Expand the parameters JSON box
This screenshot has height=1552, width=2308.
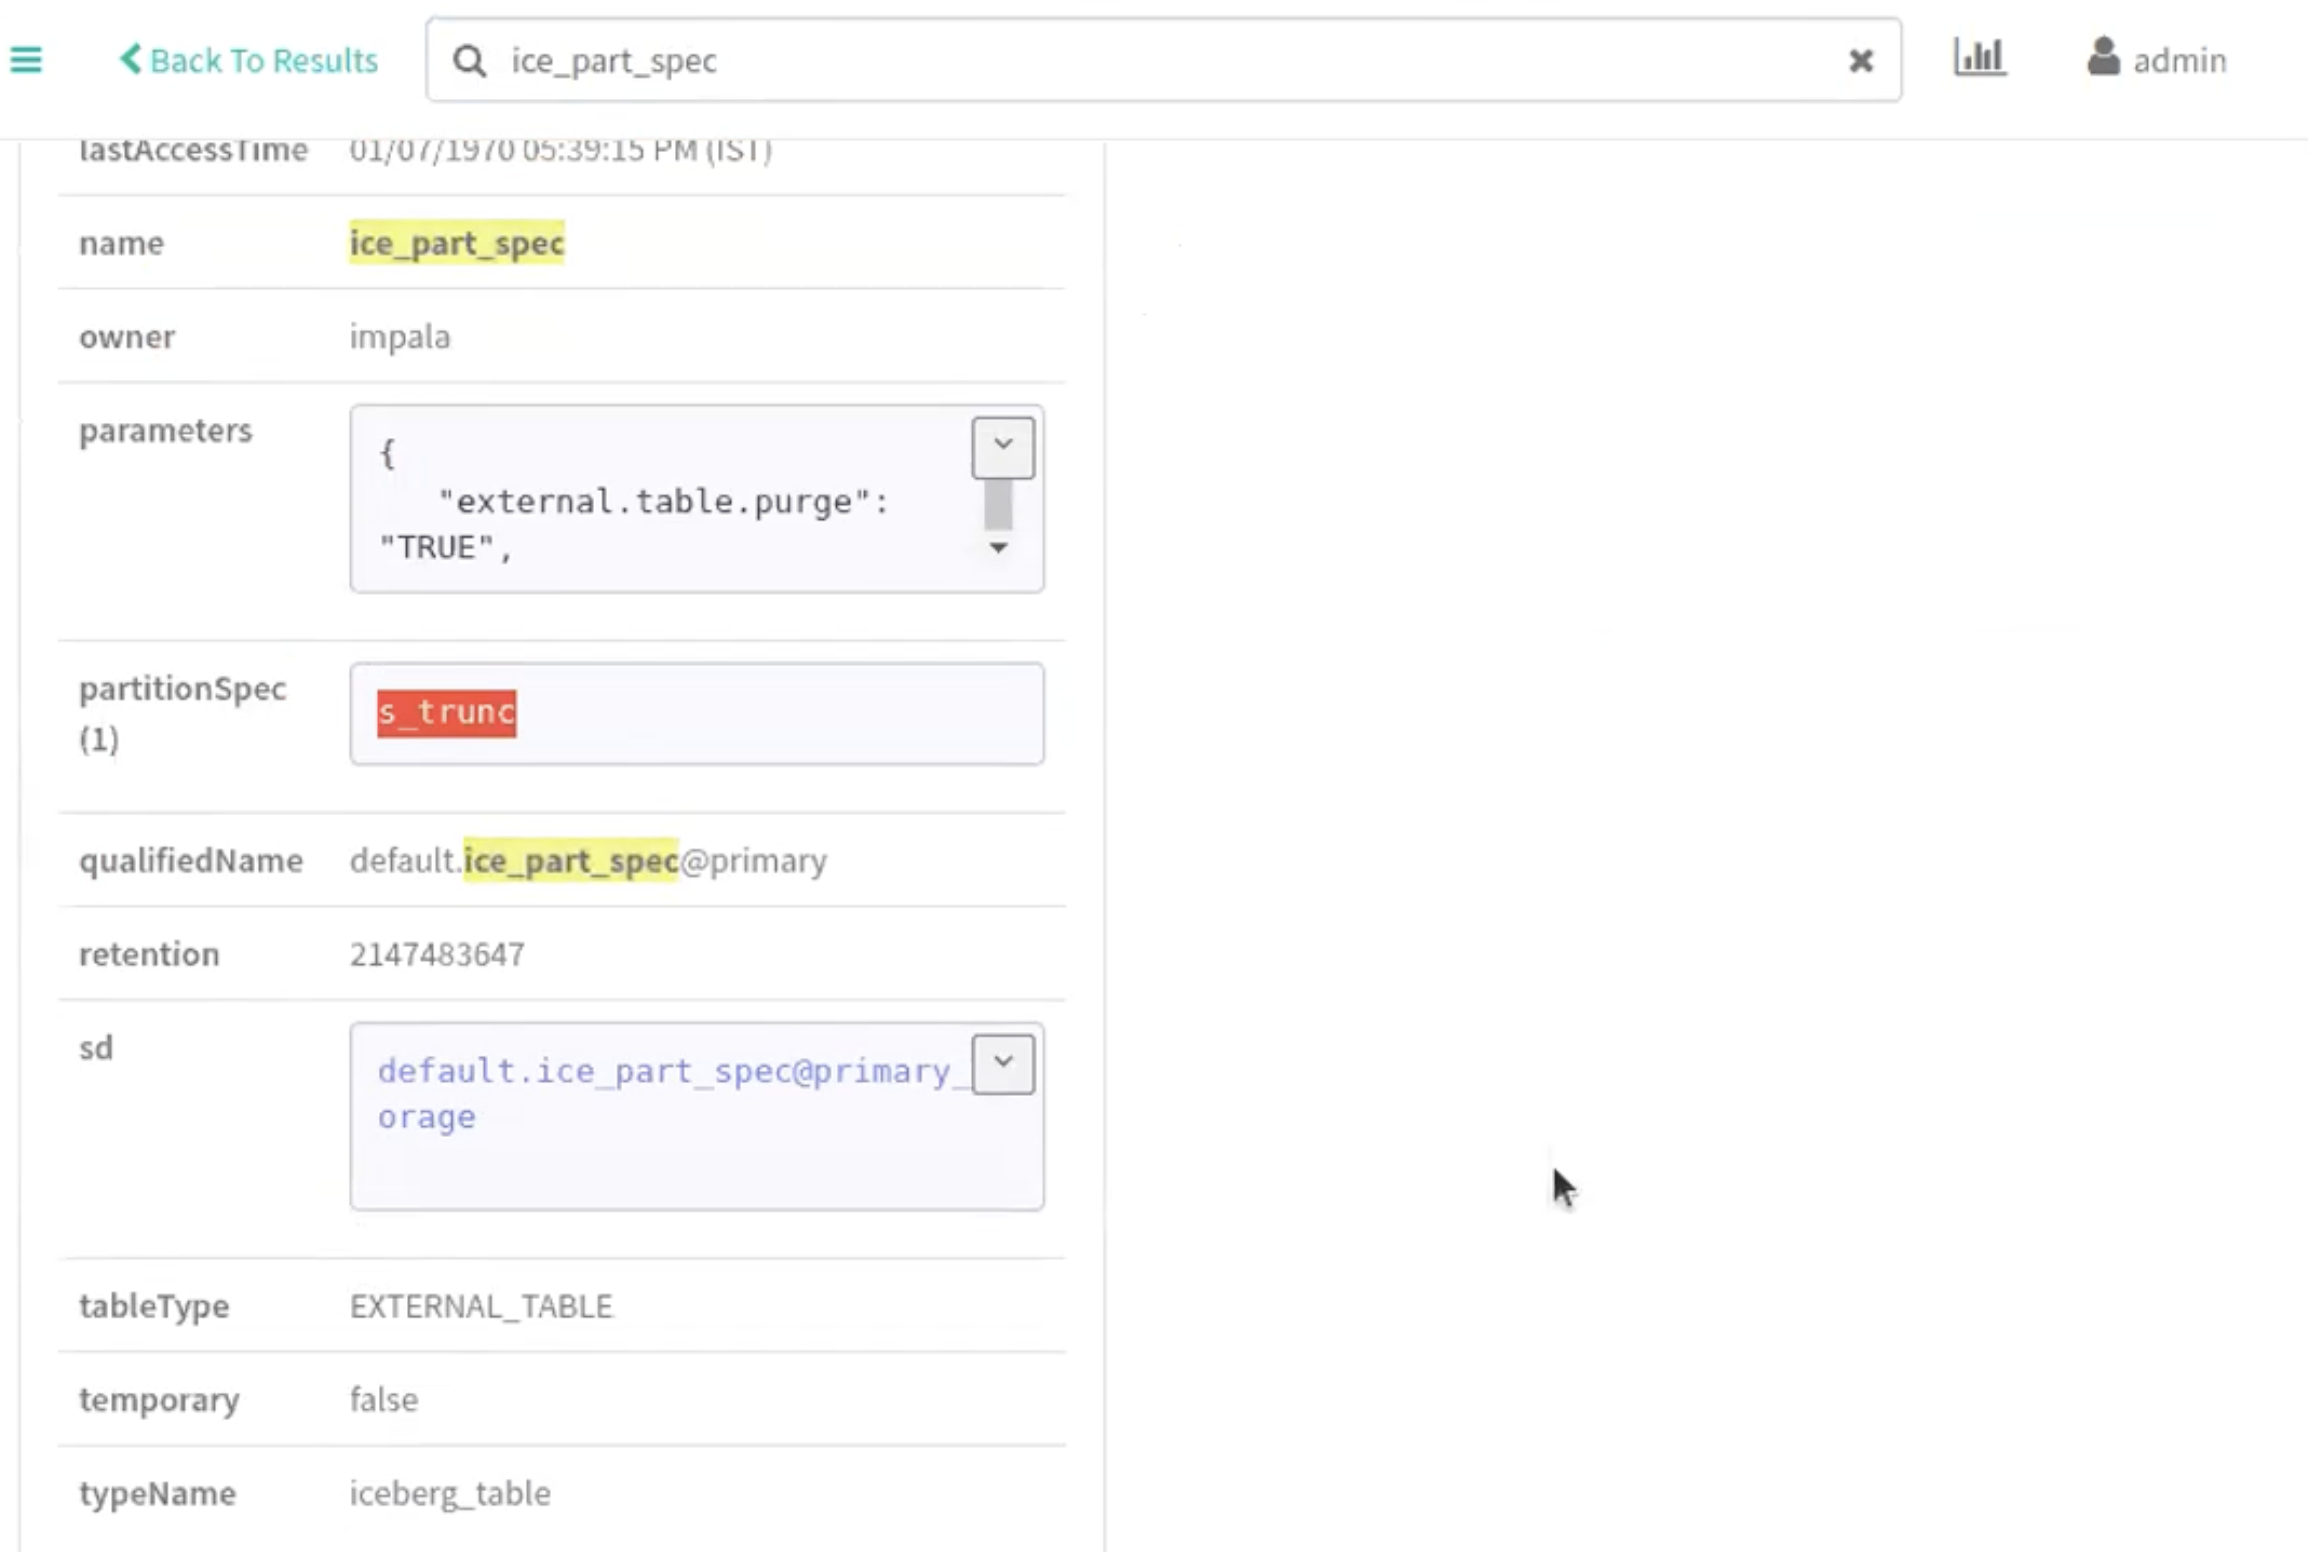click(x=1002, y=447)
